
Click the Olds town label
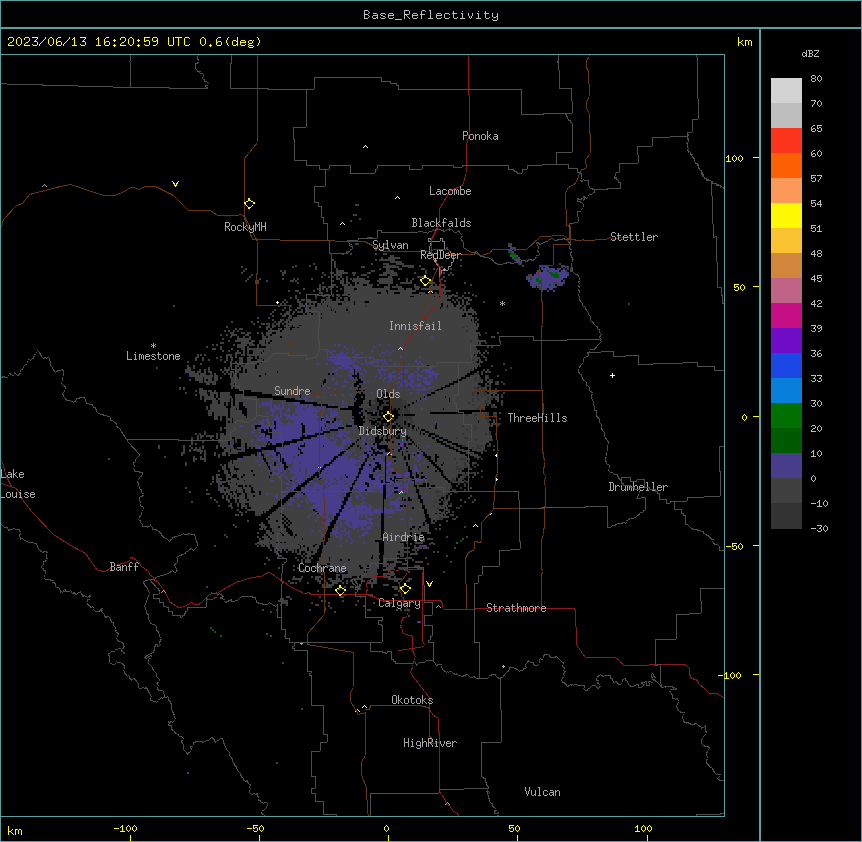coord(388,394)
